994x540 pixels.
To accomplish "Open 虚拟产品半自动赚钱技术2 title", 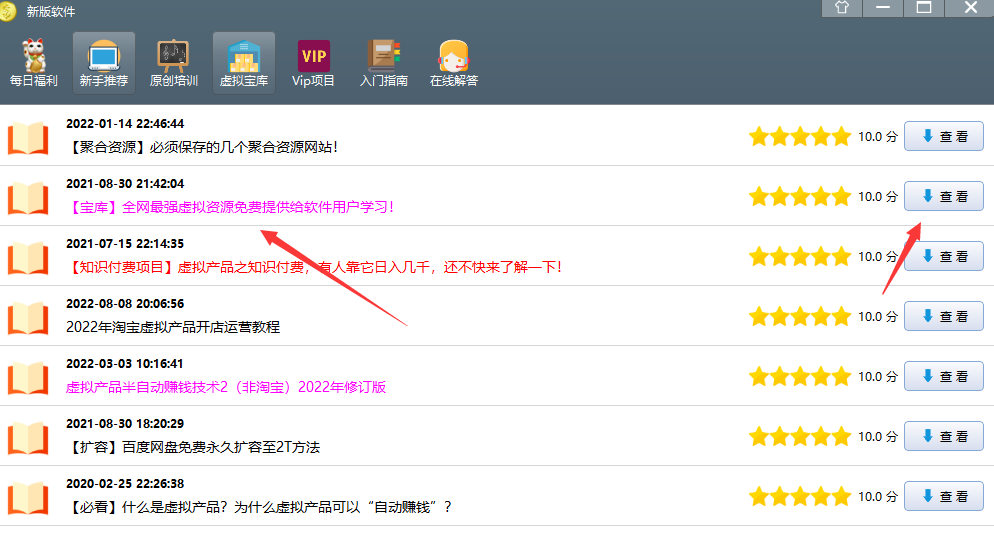I will coord(226,387).
